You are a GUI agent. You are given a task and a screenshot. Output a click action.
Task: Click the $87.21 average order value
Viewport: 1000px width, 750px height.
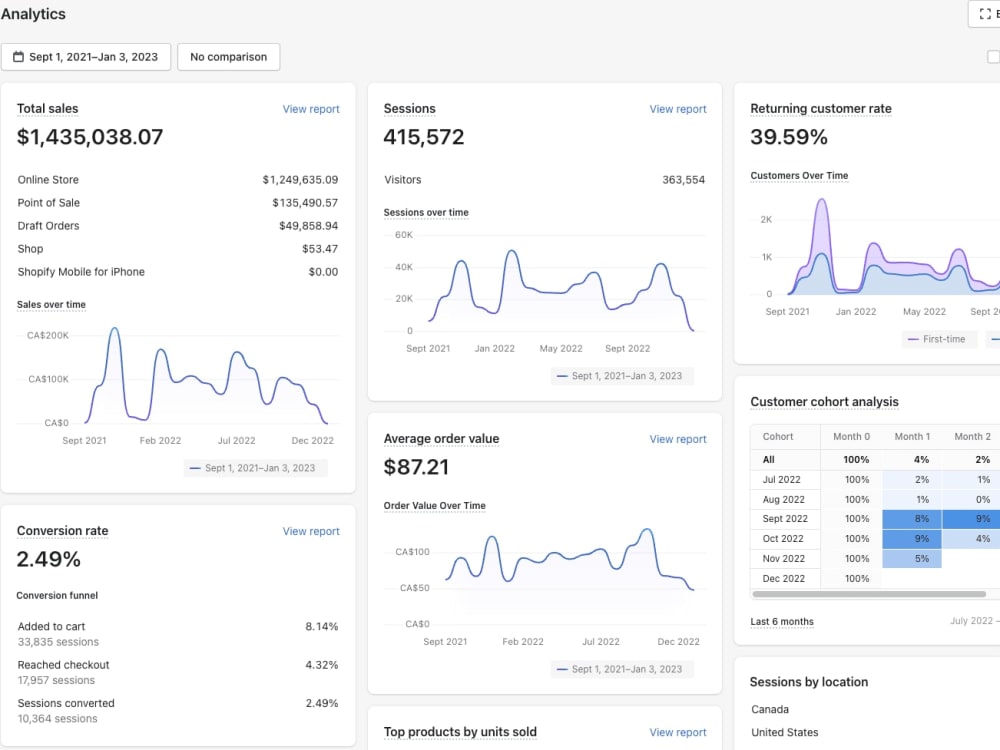click(416, 467)
